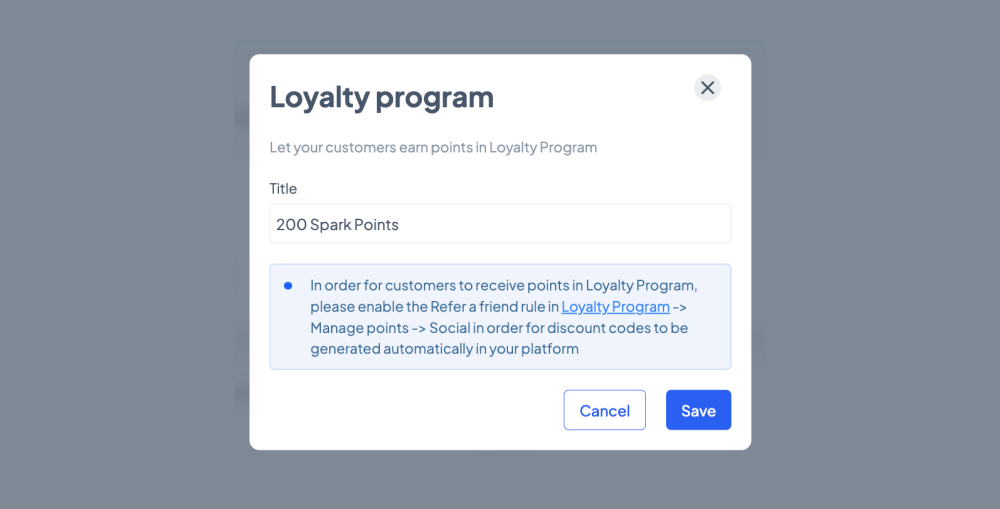Click the blue info dot in notice
The image size is (1000, 509).
(288, 286)
